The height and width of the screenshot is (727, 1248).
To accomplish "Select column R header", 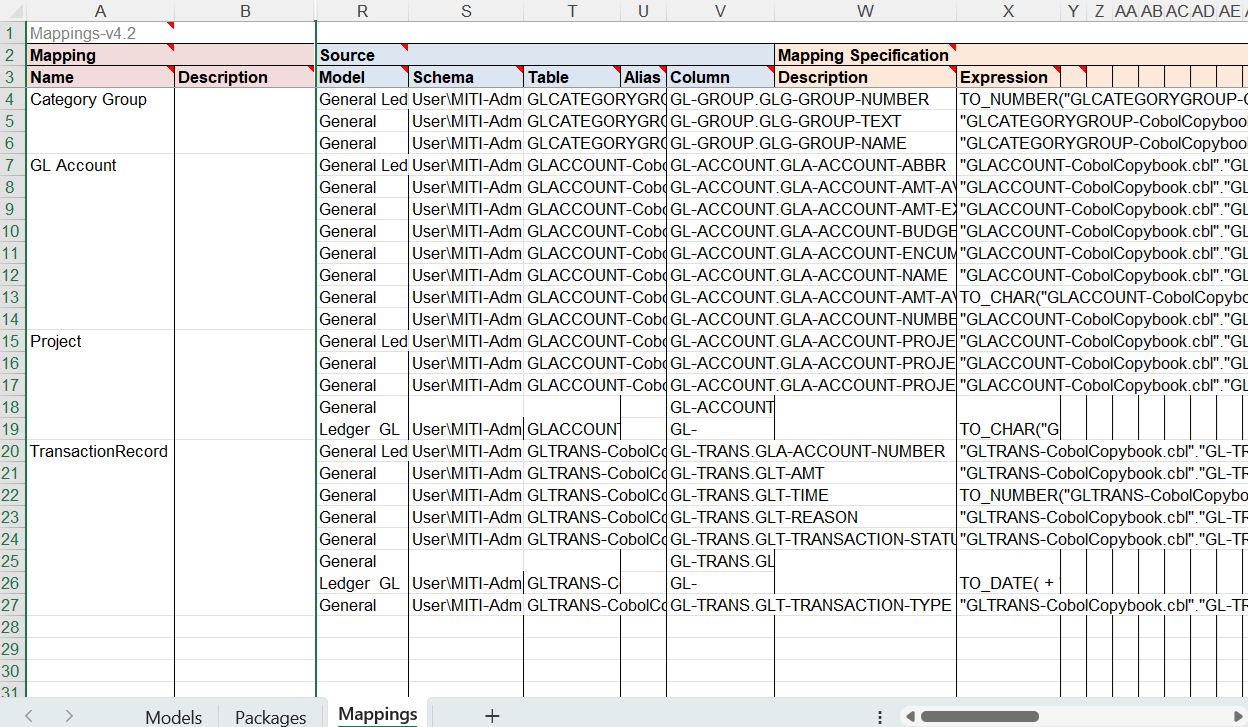I will tap(362, 10).
